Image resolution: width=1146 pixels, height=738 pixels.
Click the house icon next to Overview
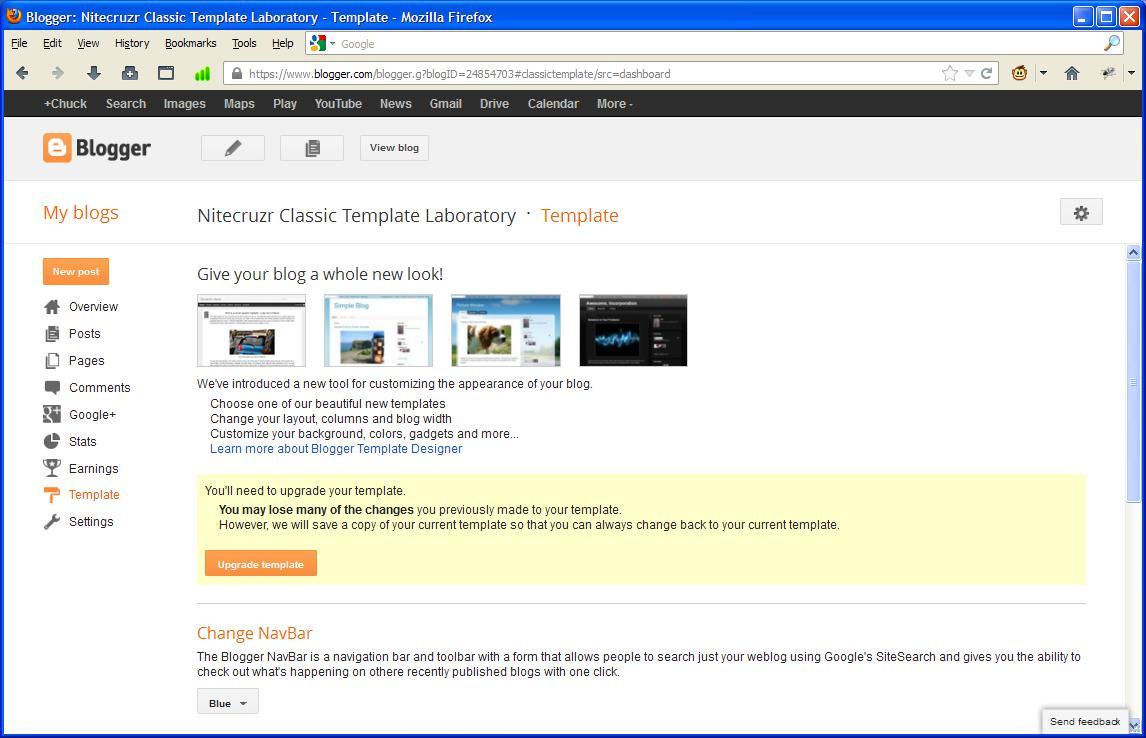[x=52, y=307]
